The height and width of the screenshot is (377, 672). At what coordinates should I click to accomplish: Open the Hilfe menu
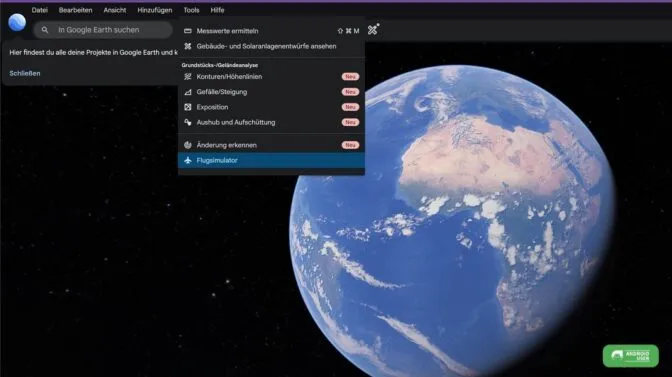click(217, 10)
